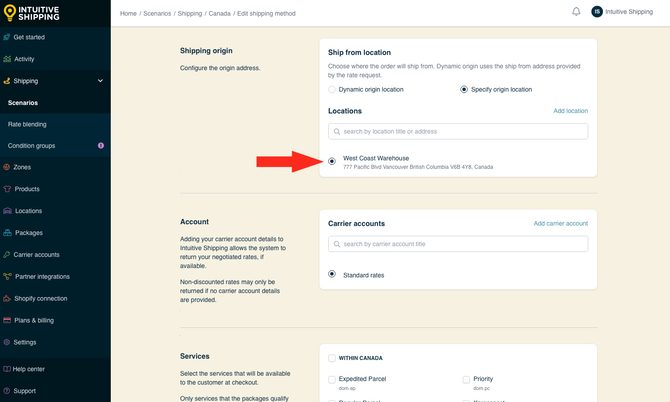The height and width of the screenshot is (402, 670).
Task: Click the Intuitive Shipping logo
Action: (32, 13)
